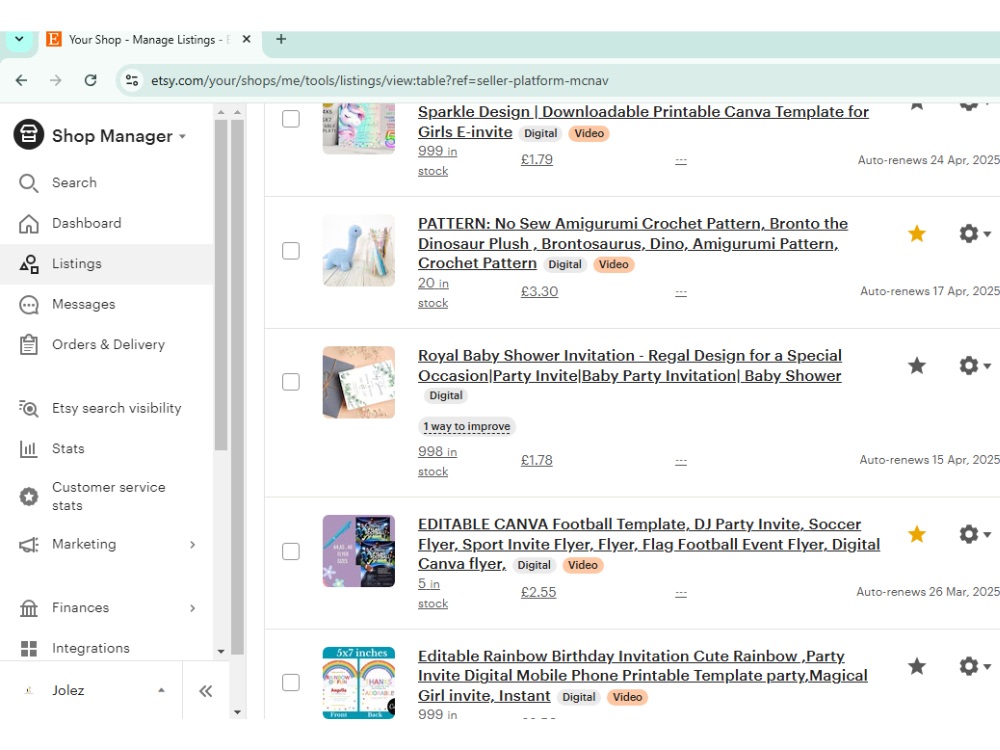Open Customer service stats page
Screen dimensions: 1000x750
point(109,496)
